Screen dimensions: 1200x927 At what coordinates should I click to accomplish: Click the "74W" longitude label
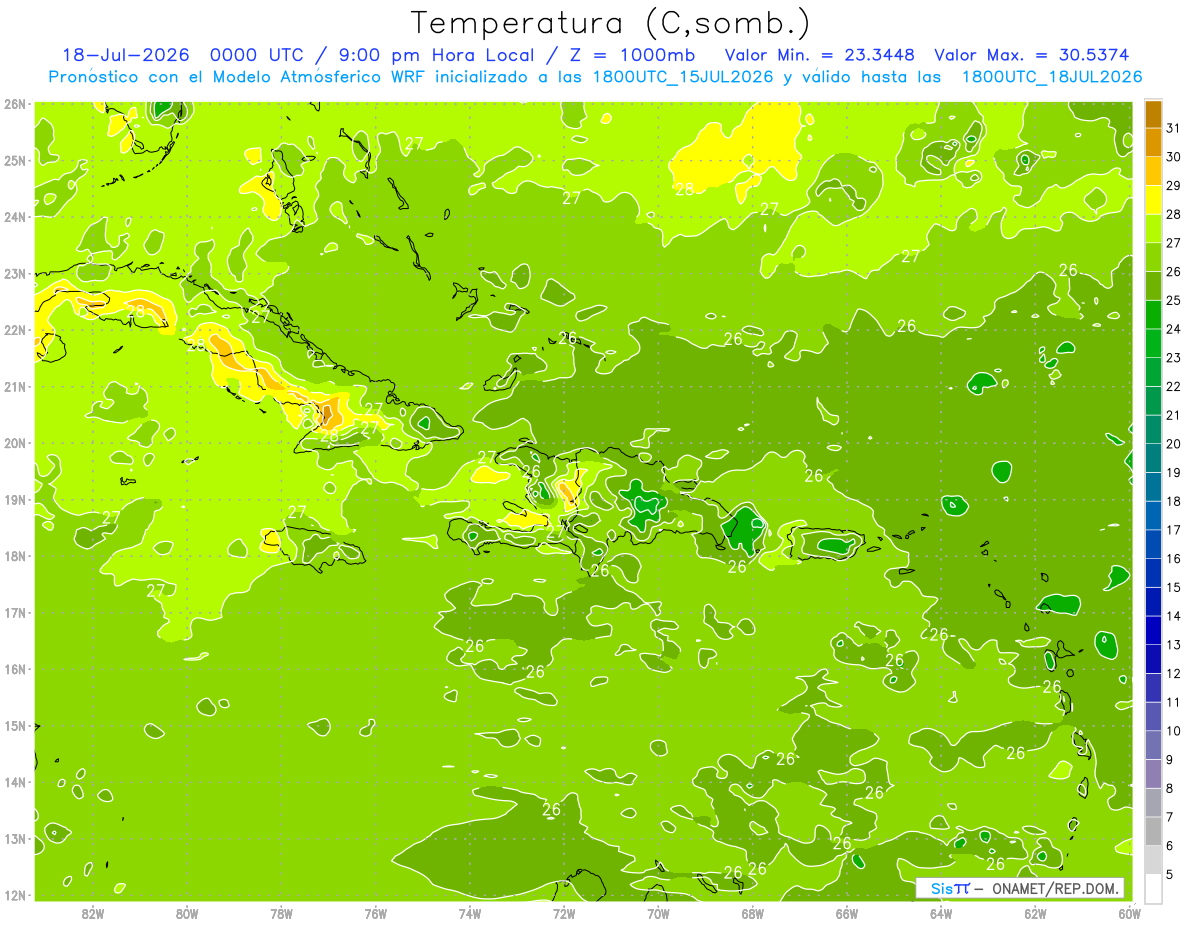pyautogui.click(x=470, y=913)
